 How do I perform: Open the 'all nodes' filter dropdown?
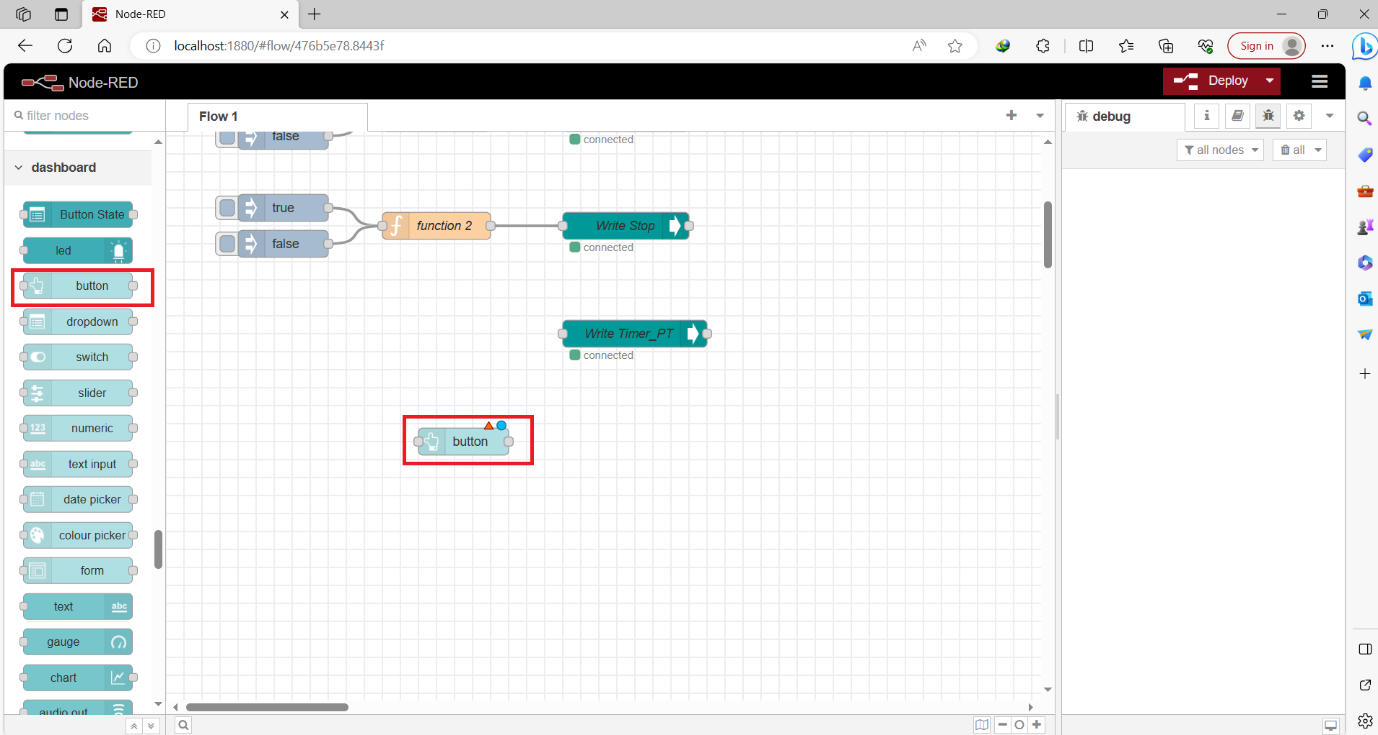[1220, 149]
